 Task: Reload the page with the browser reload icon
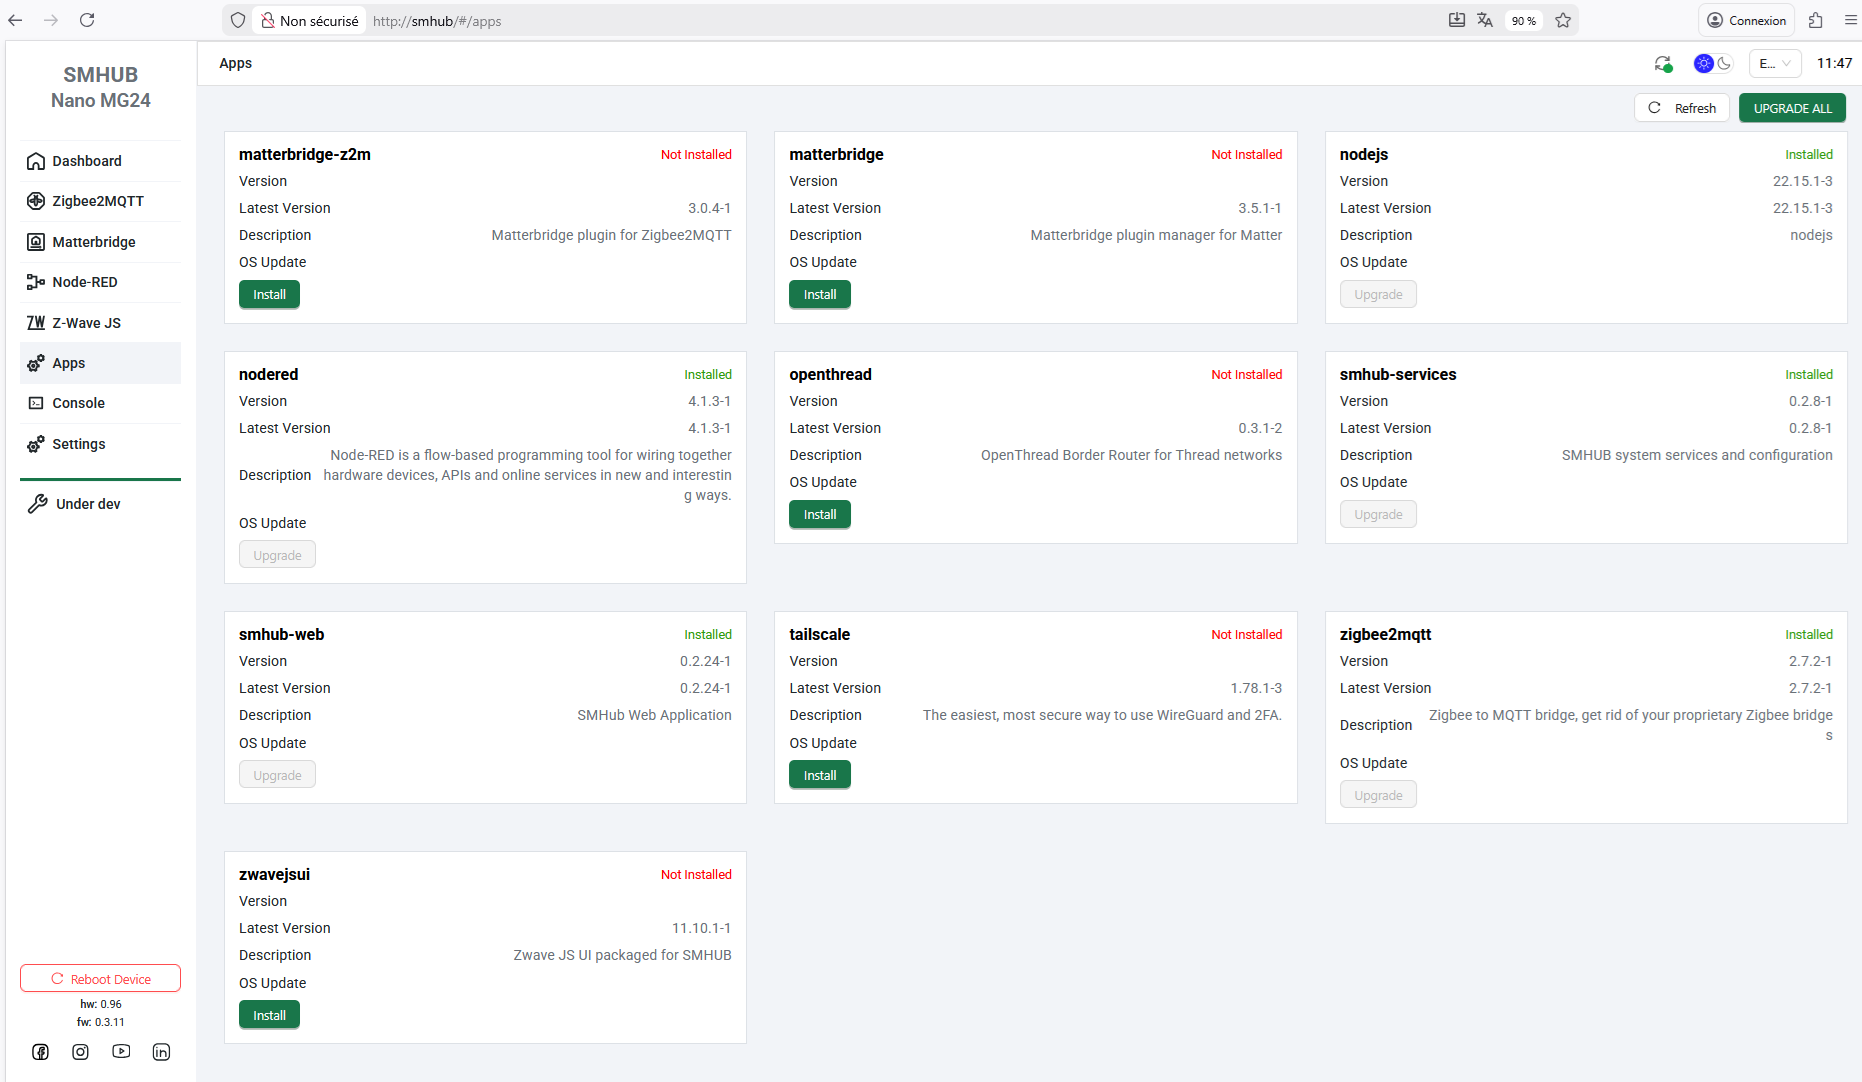point(87,20)
